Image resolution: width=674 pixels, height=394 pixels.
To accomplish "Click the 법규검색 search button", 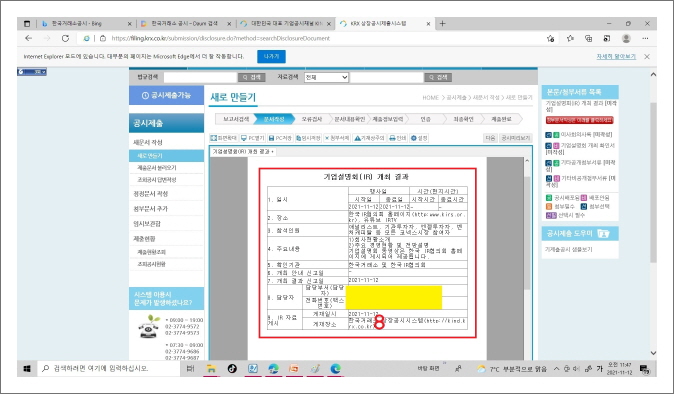I will [x=251, y=77].
